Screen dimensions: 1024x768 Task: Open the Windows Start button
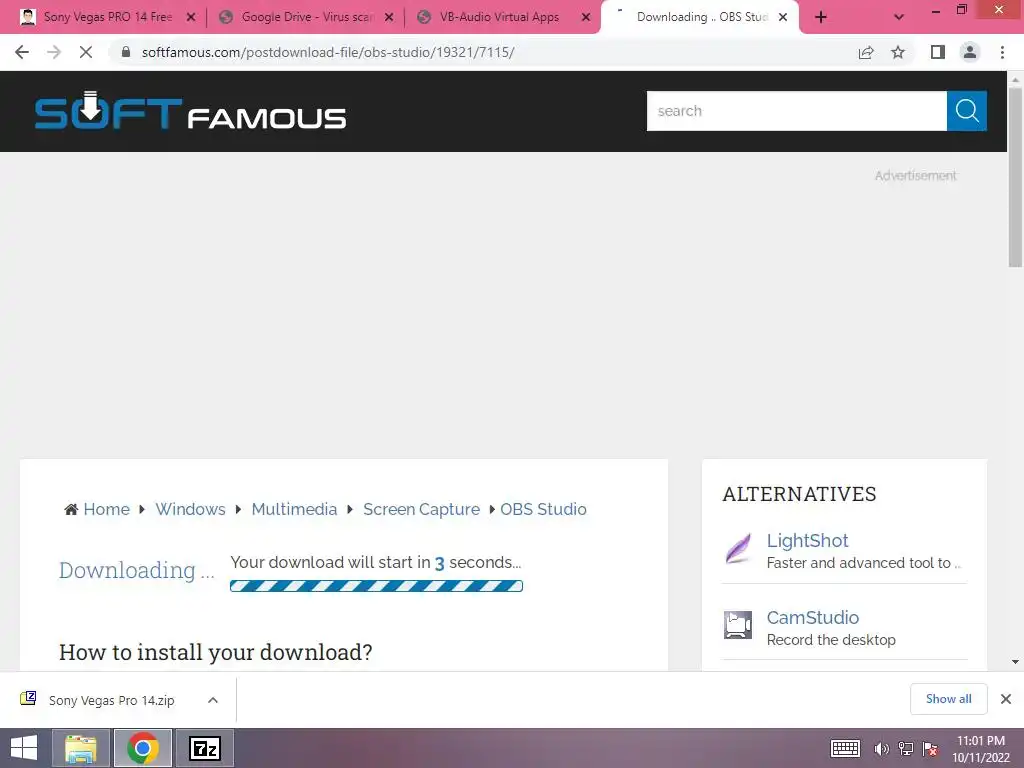24,748
